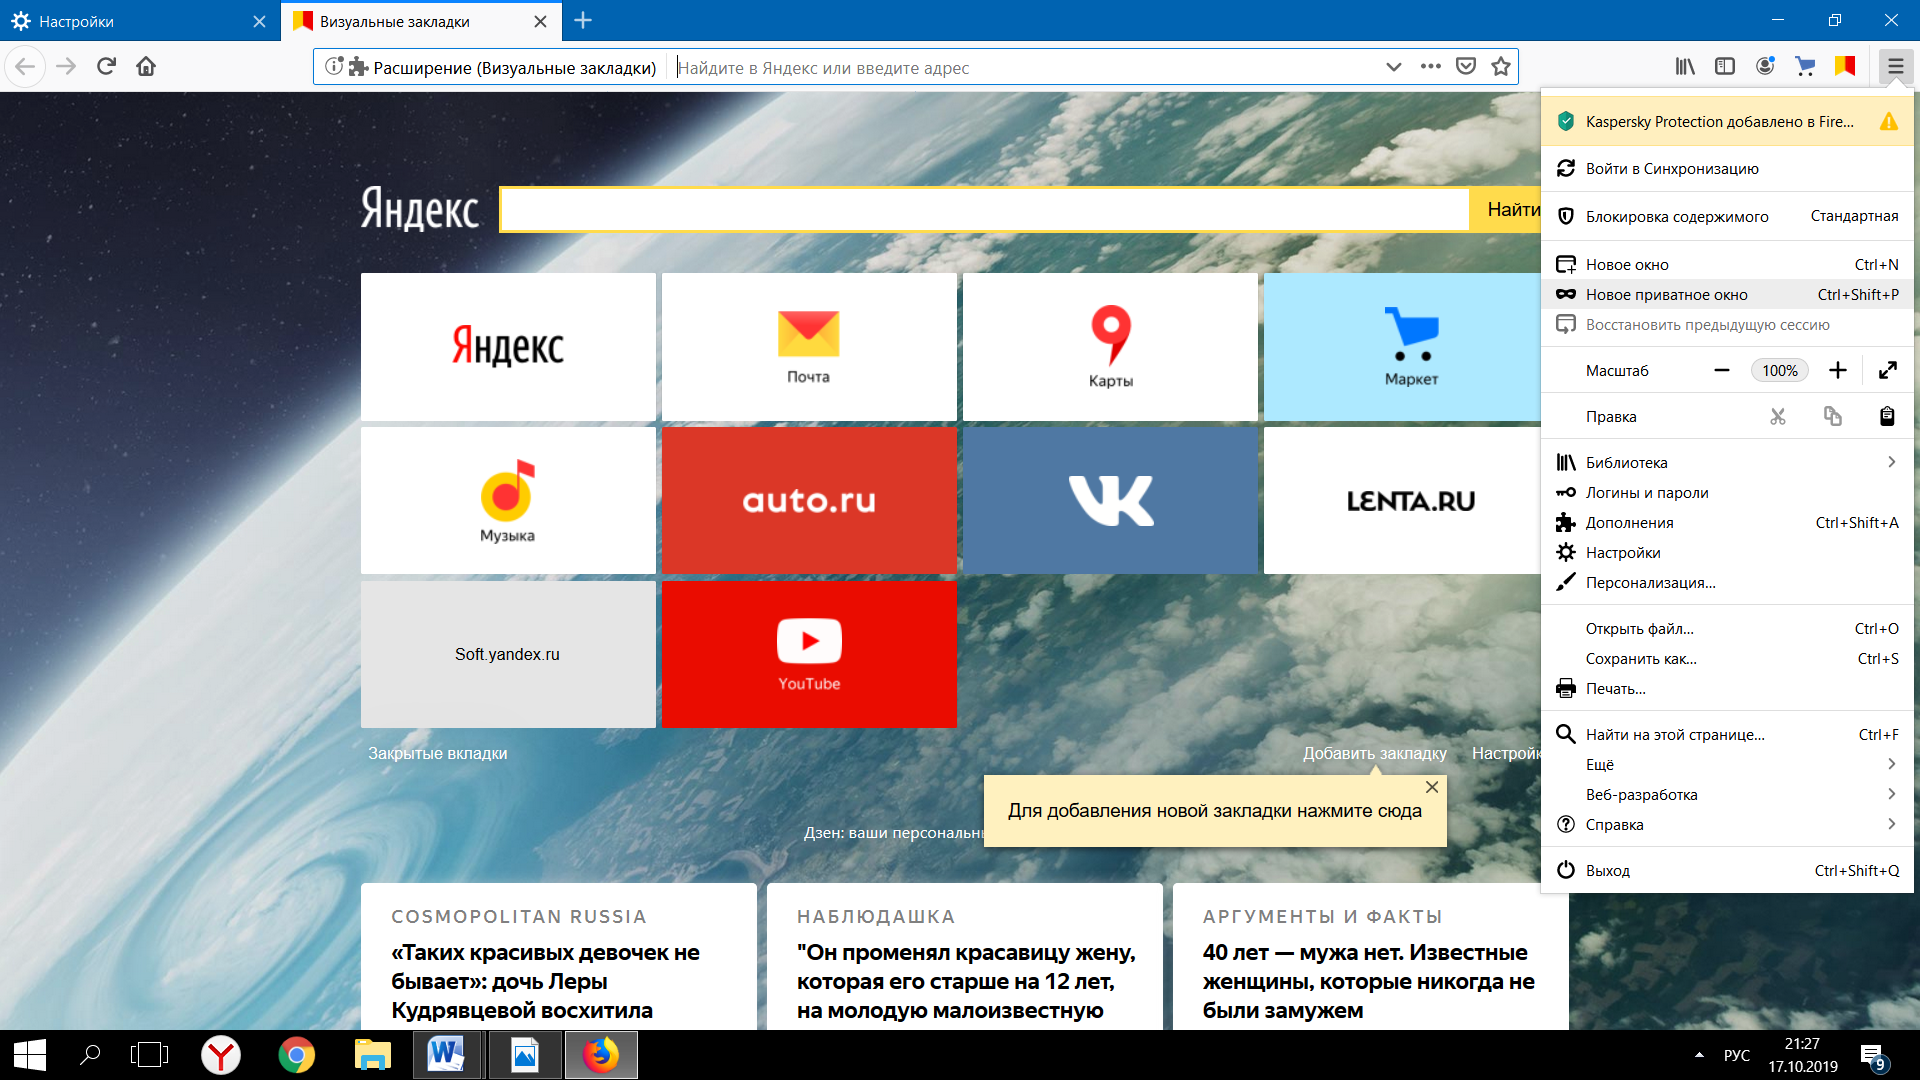The width and height of the screenshot is (1920, 1080).
Task: Click the Cut scissors icon
Action: [x=1778, y=417]
